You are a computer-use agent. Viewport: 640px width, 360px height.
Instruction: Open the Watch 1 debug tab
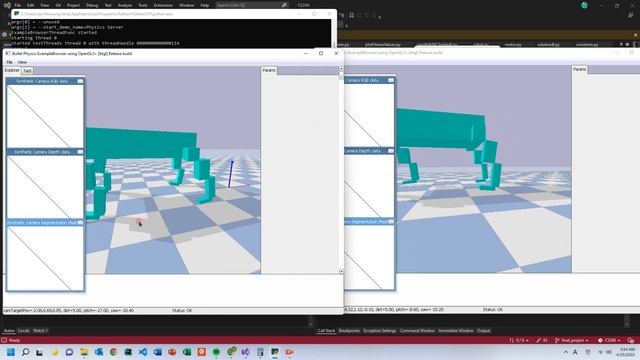pos(40,331)
